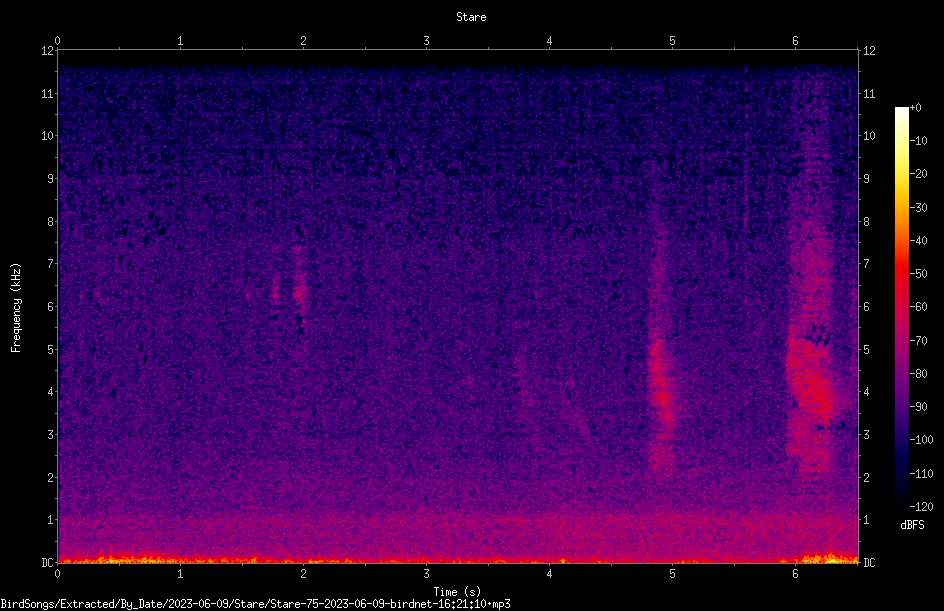This screenshot has width=944, height=611.
Task: Click the "dBFS" label under color scale
Action: pyautogui.click(x=912, y=525)
